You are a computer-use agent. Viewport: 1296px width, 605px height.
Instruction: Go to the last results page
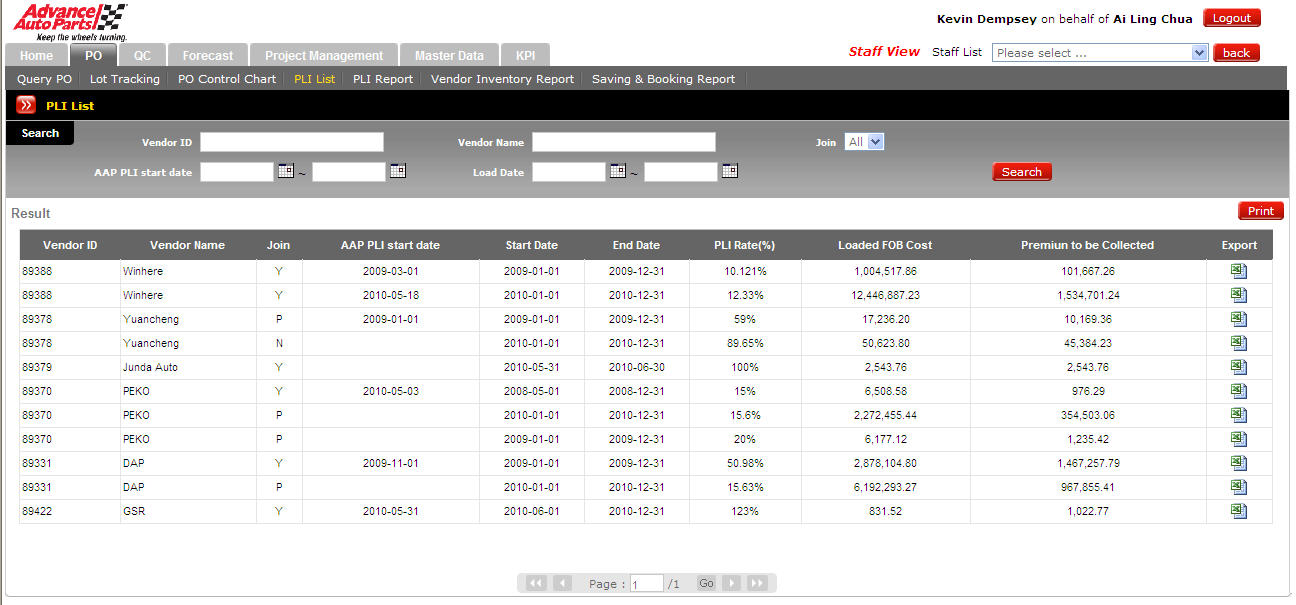[757, 583]
